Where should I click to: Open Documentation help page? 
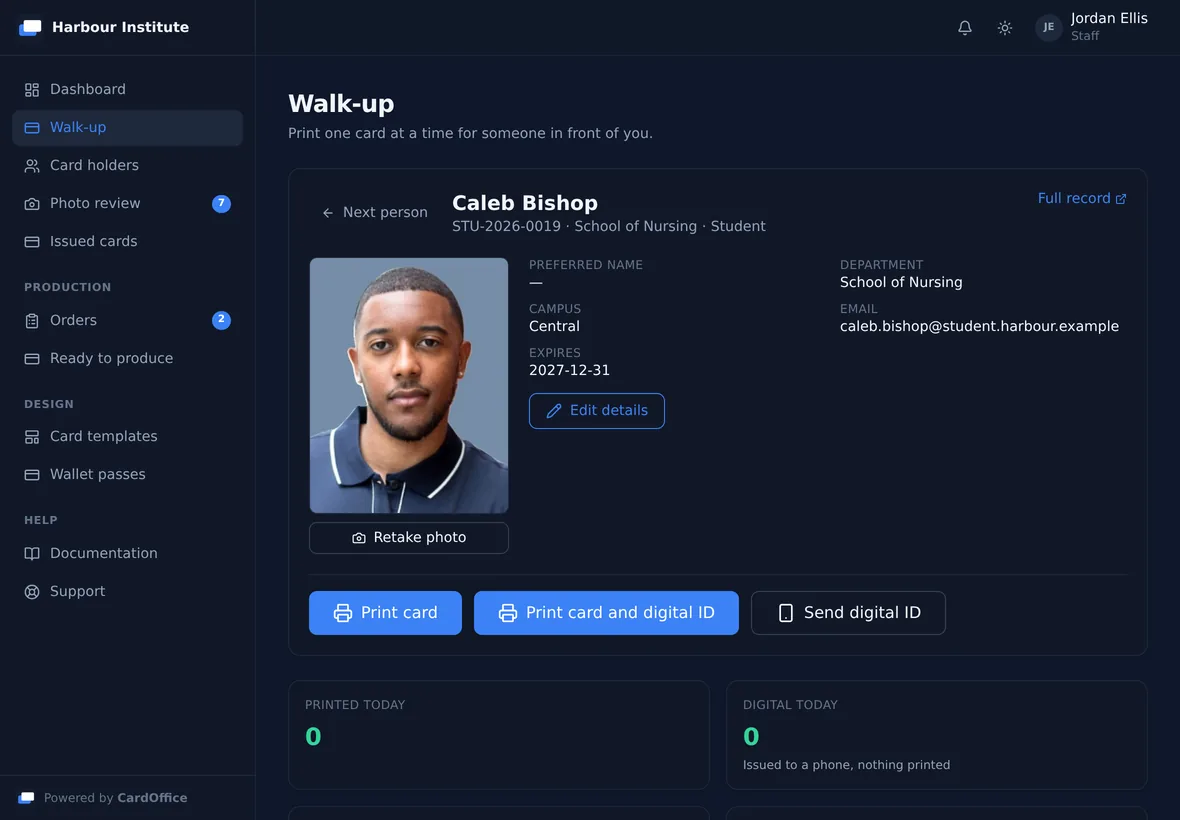(127, 554)
